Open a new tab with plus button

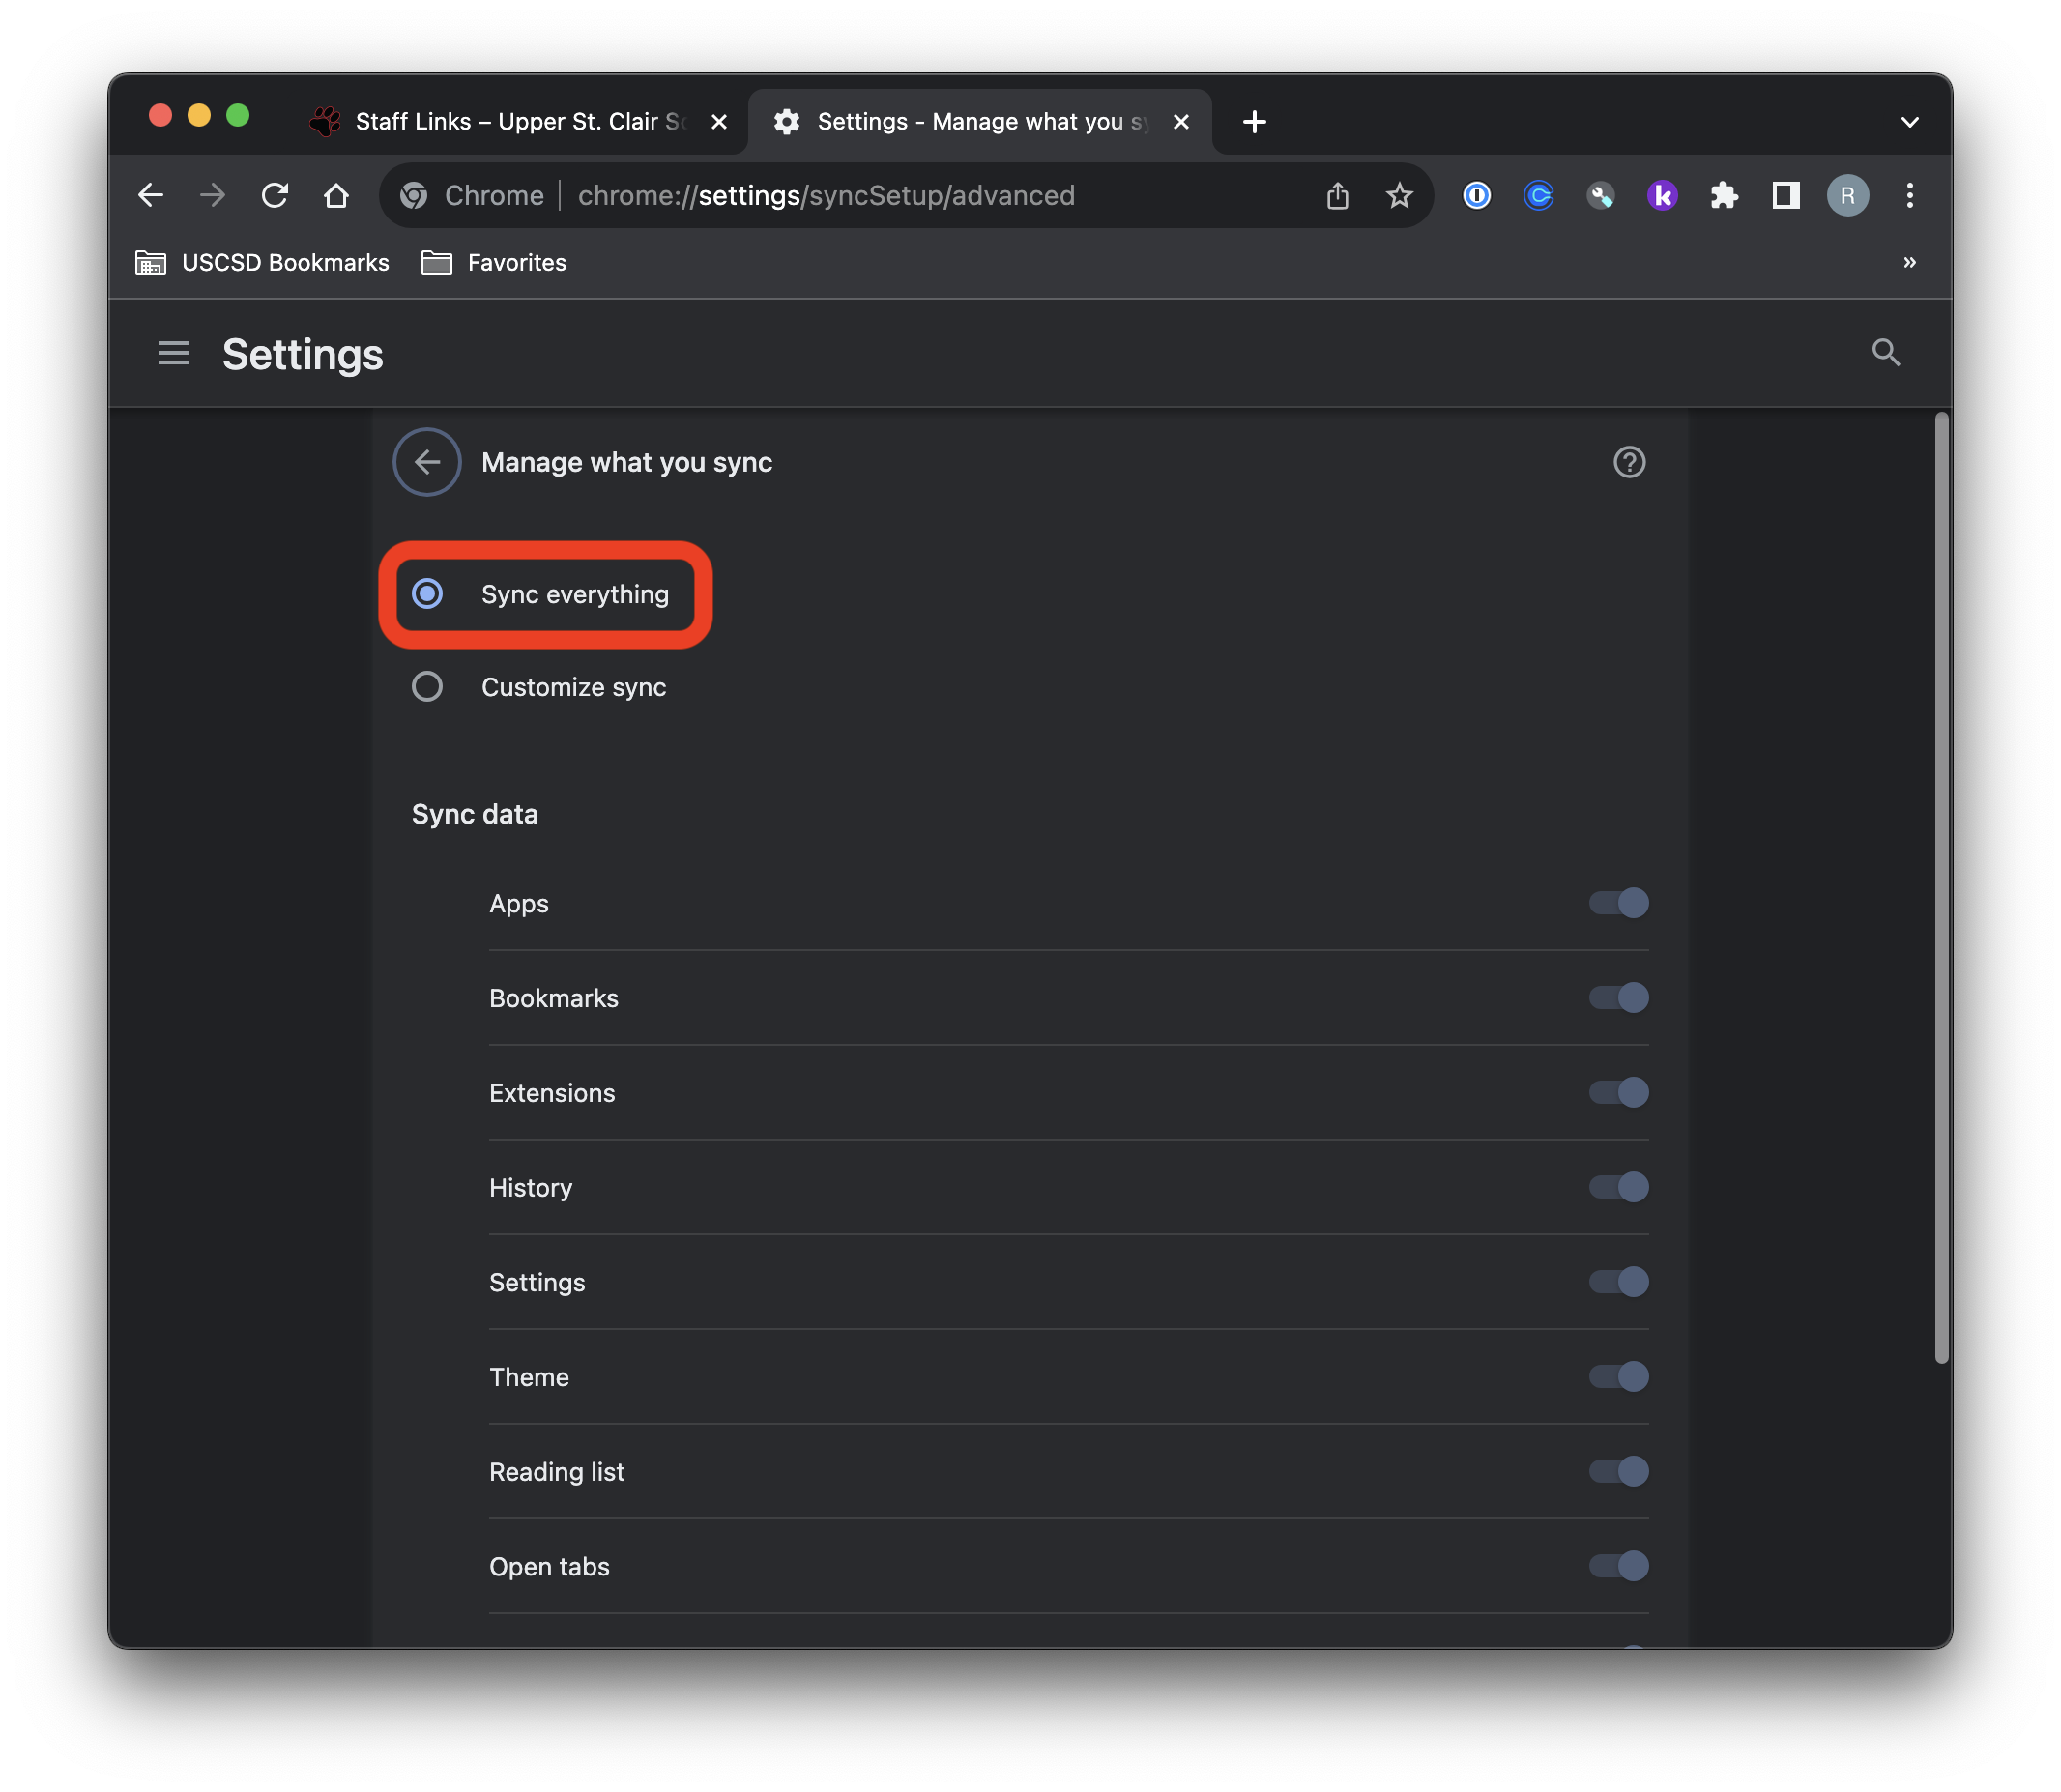click(1254, 122)
